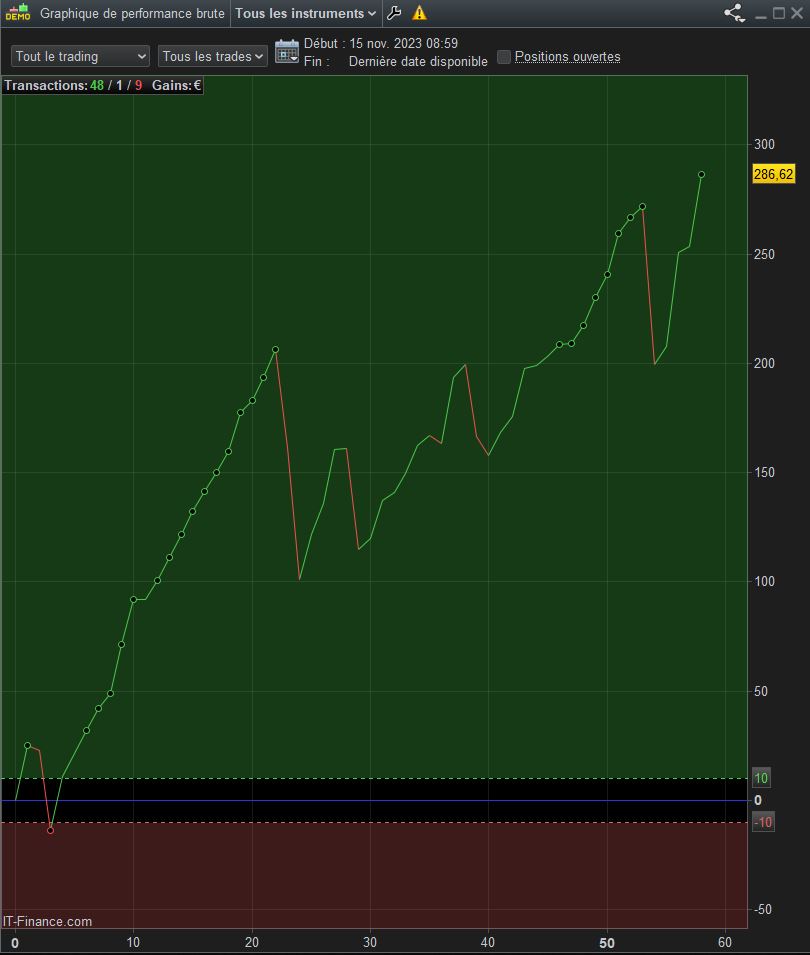
Task: Enable the Positions ouvertes checkbox
Action: pos(504,57)
